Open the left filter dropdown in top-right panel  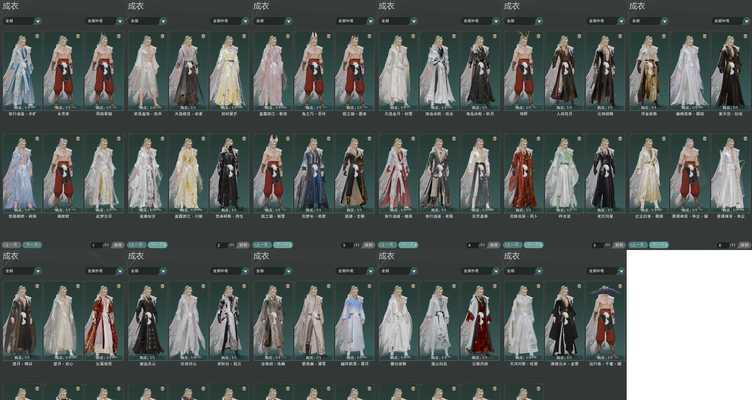tap(642, 20)
